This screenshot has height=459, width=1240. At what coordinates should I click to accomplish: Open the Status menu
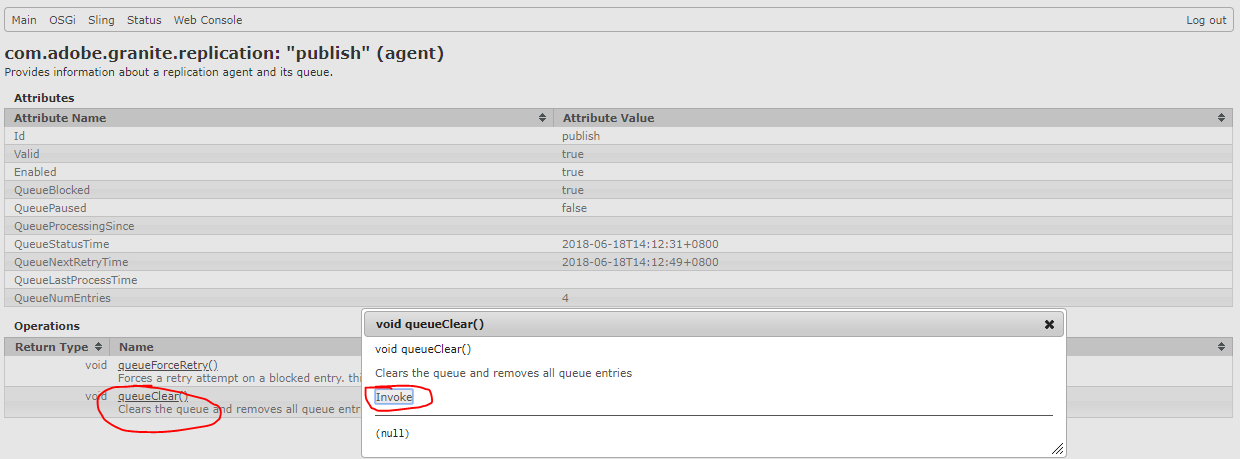pos(144,20)
